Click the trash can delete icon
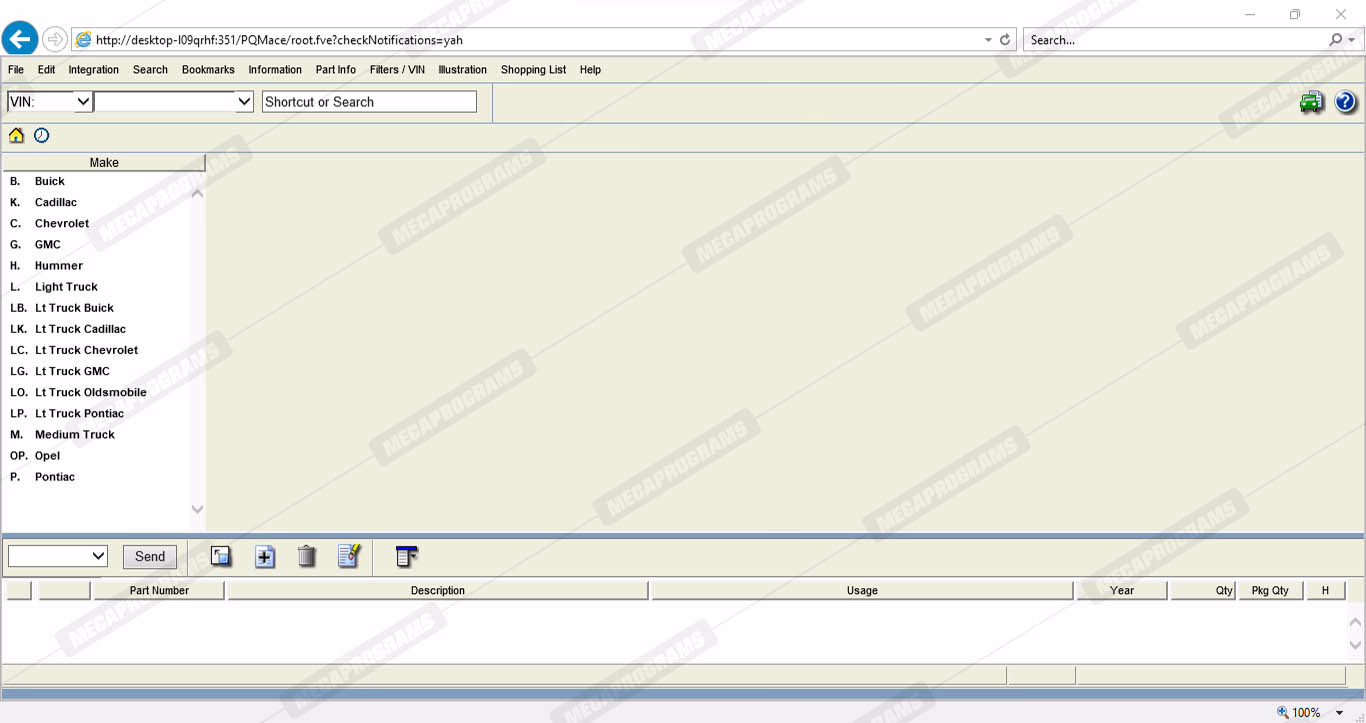The width and height of the screenshot is (1366, 723). pyautogui.click(x=307, y=557)
